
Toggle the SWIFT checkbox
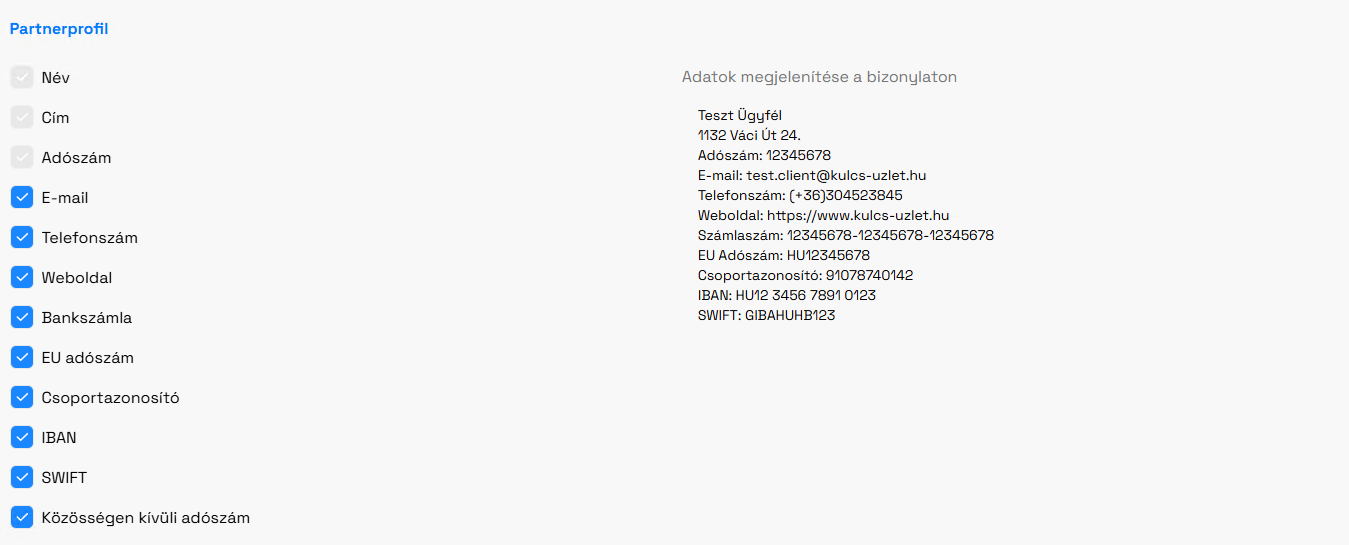(22, 477)
